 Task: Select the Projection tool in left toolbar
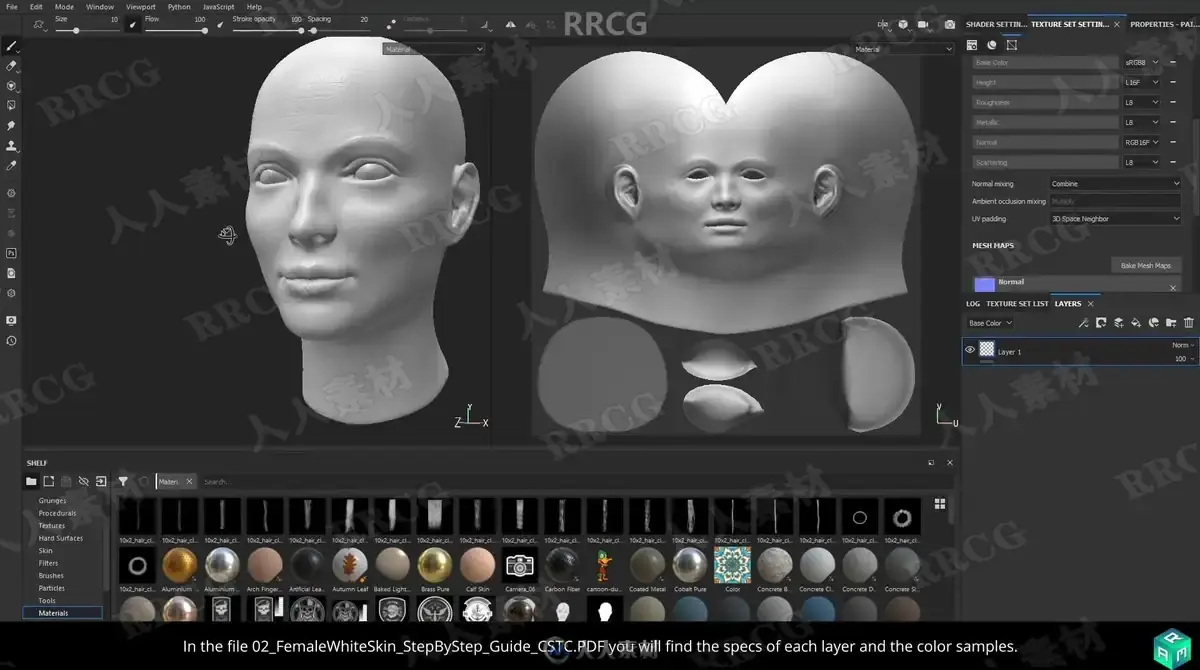(11, 85)
